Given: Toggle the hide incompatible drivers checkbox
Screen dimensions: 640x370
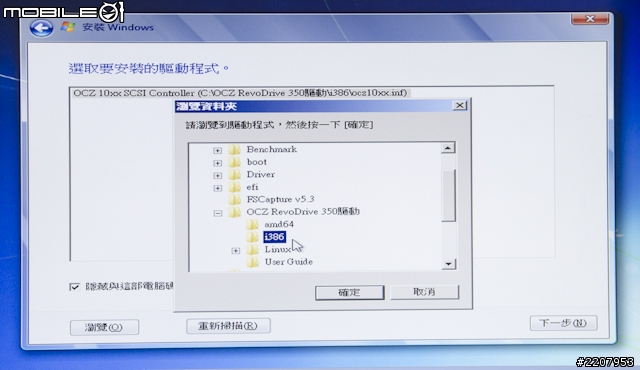Looking at the screenshot, I should (x=74, y=287).
